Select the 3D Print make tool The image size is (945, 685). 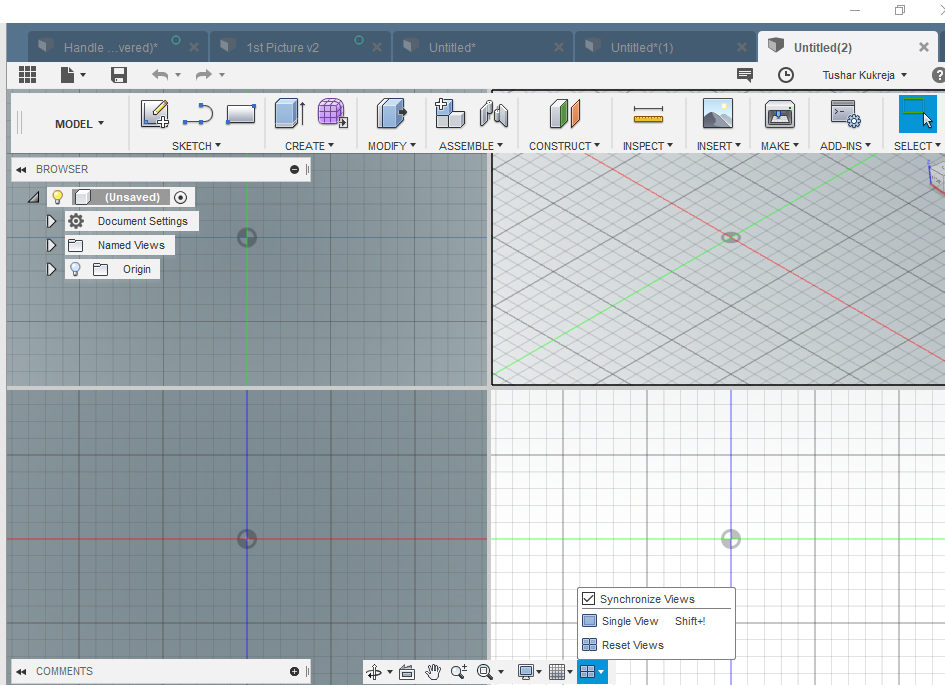pyautogui.click(x=780, y=114)
